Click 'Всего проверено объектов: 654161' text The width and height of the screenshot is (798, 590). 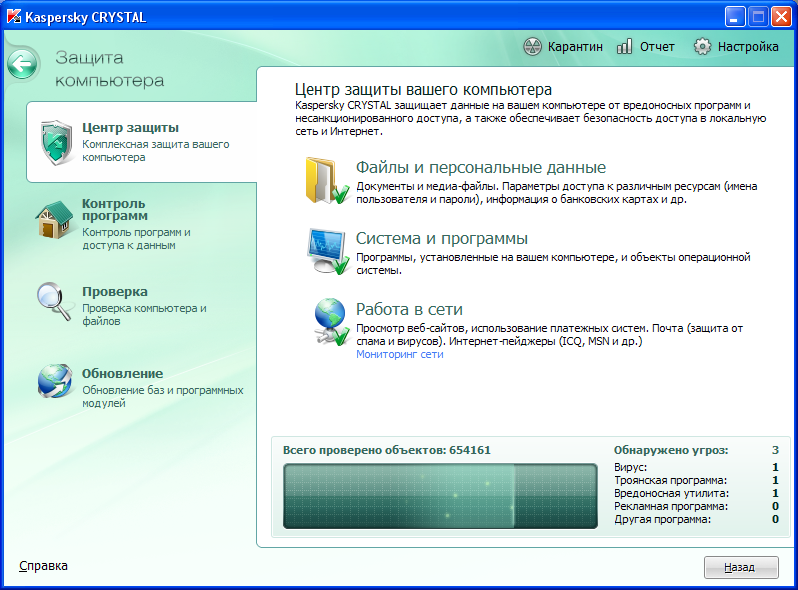(387, 450)
